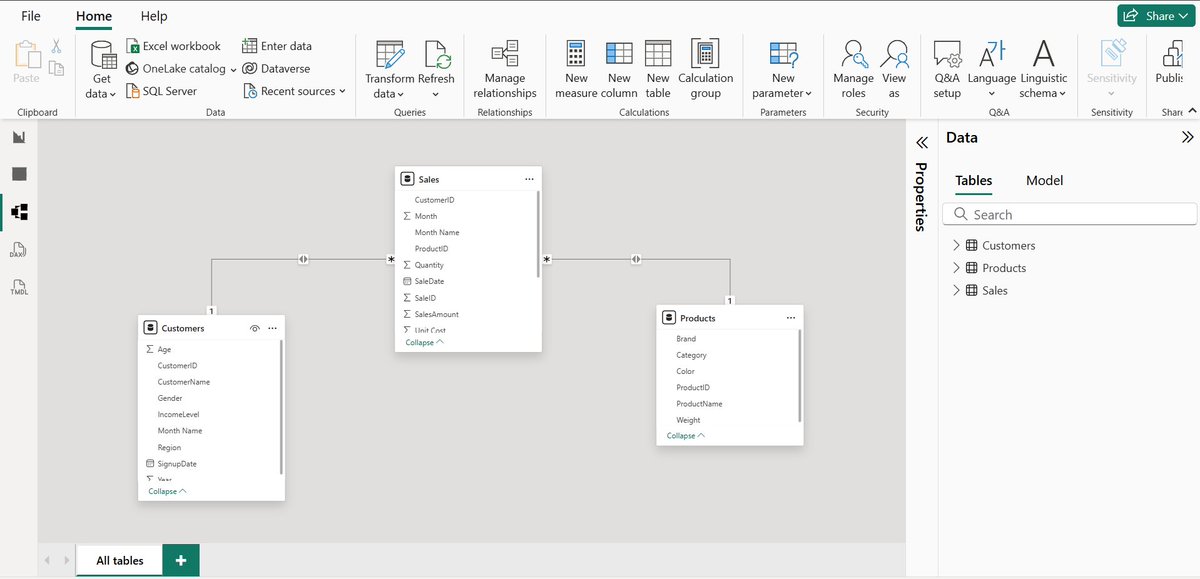Open Language dropdown
The height and width of the screenshot is (579, 1200).
[x=991, y=68]
